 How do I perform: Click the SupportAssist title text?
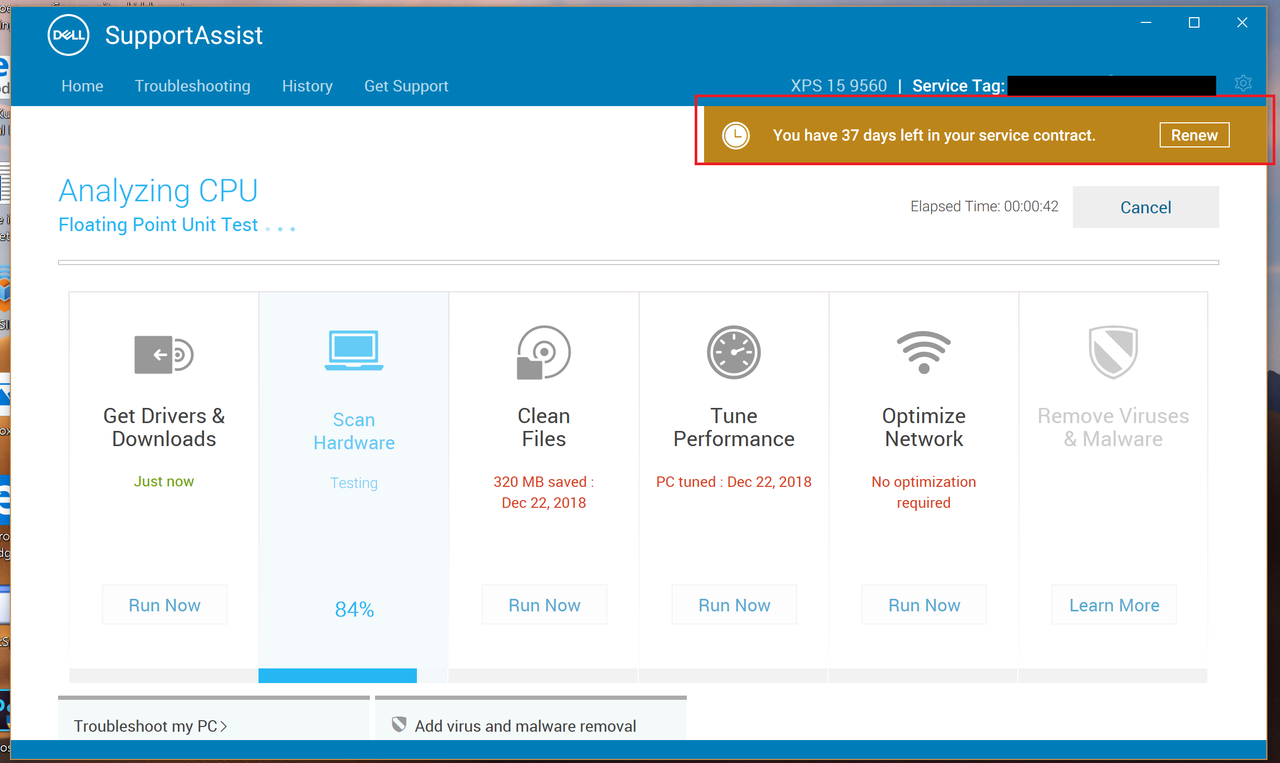(184, 35)
